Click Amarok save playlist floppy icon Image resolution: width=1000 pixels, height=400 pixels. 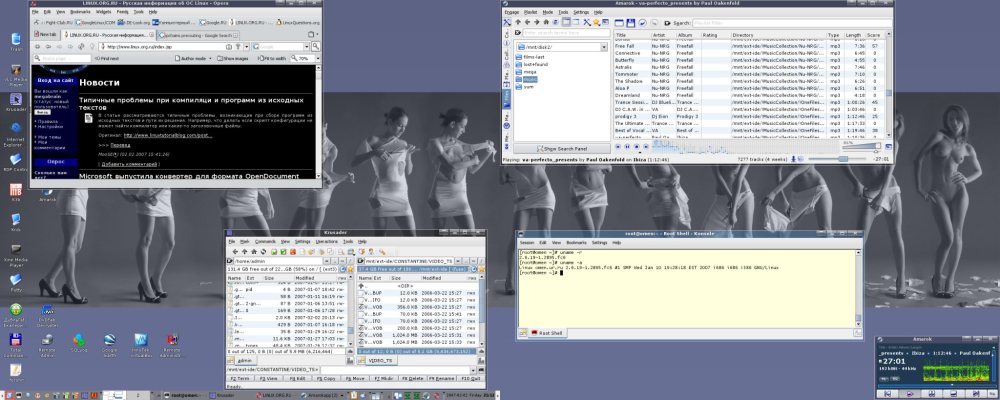pyautogui.click(x=631, y=23)
